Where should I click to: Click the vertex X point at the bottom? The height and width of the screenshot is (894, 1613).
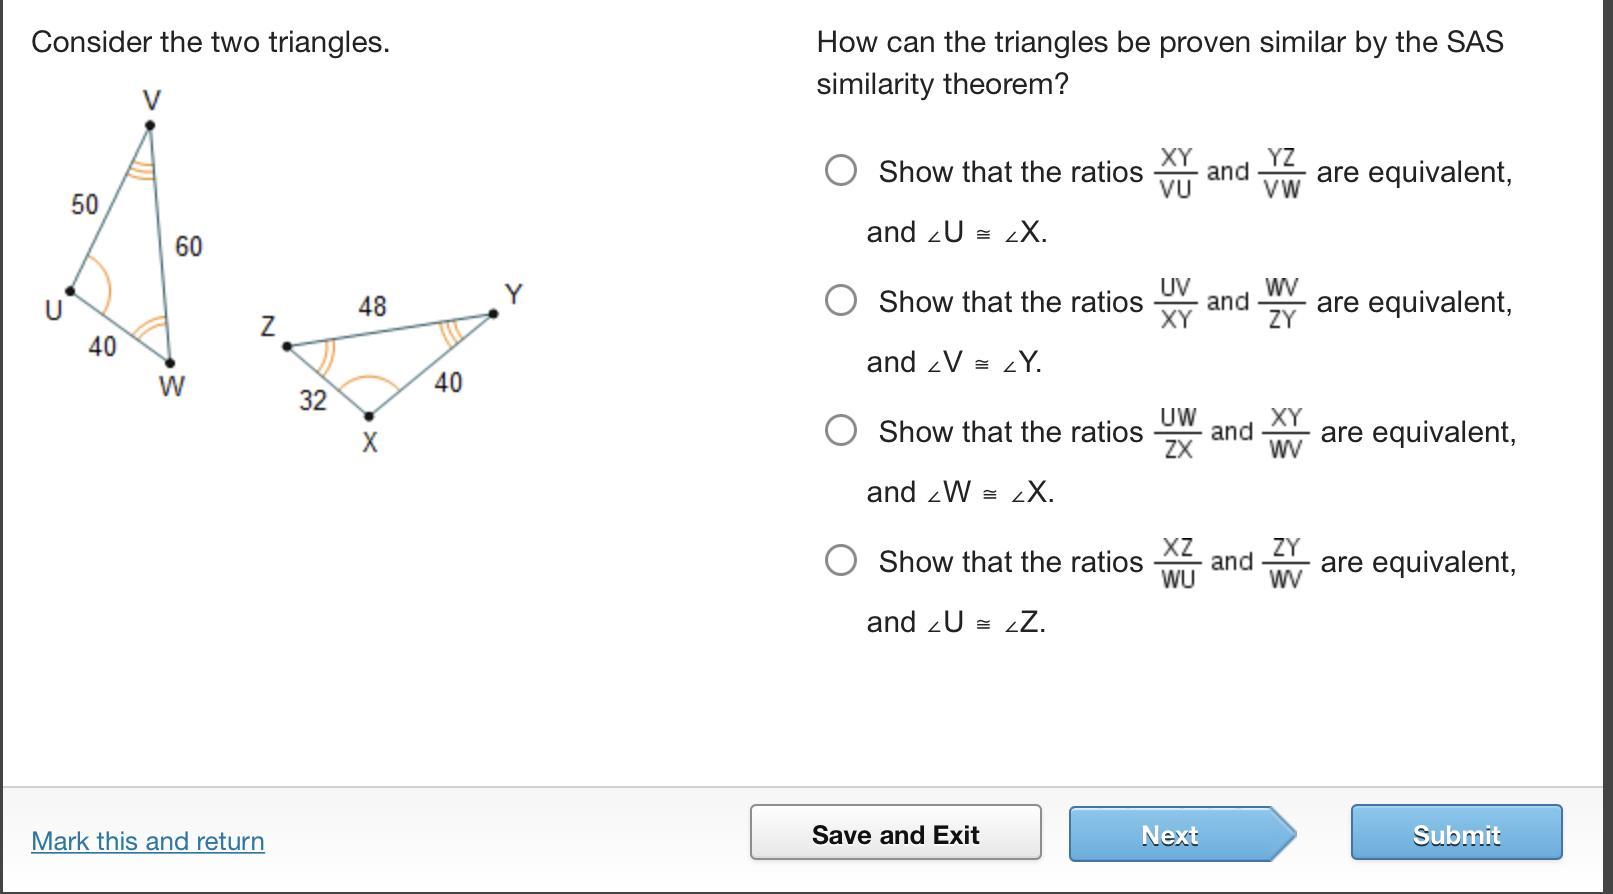[x=369, y=416]
